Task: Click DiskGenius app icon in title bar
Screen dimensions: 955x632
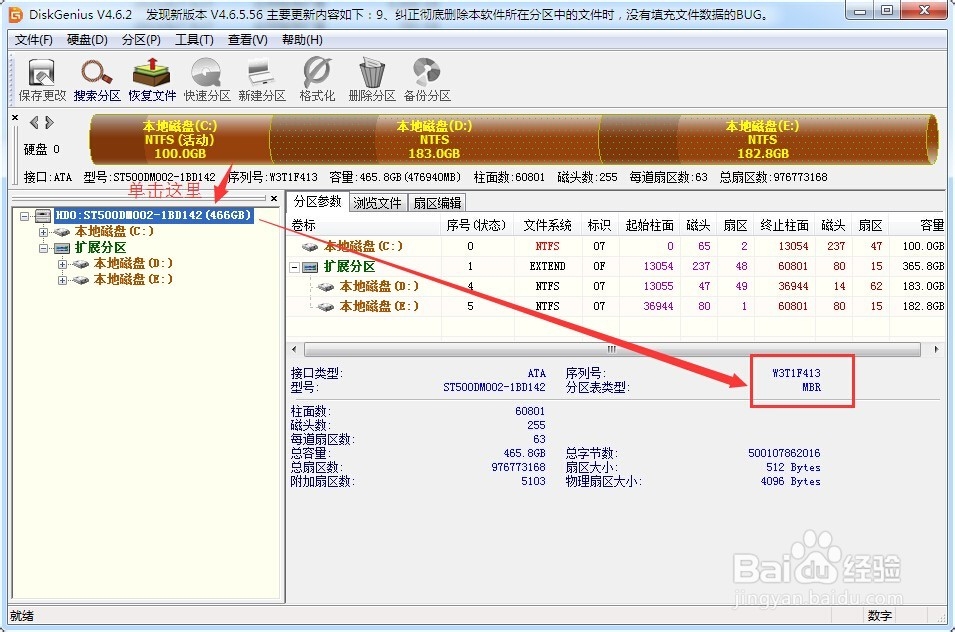Action: (x=16, y=14)
